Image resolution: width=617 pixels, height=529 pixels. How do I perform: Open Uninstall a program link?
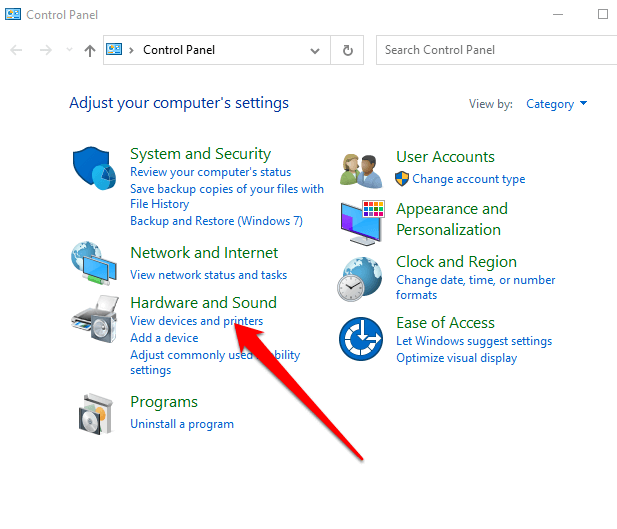pyautogui.click(x=181, y=424)
